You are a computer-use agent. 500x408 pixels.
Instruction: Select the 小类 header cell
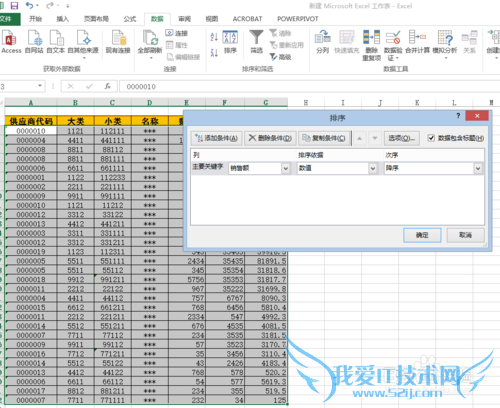pyautogui.click(x=113, y=121)
